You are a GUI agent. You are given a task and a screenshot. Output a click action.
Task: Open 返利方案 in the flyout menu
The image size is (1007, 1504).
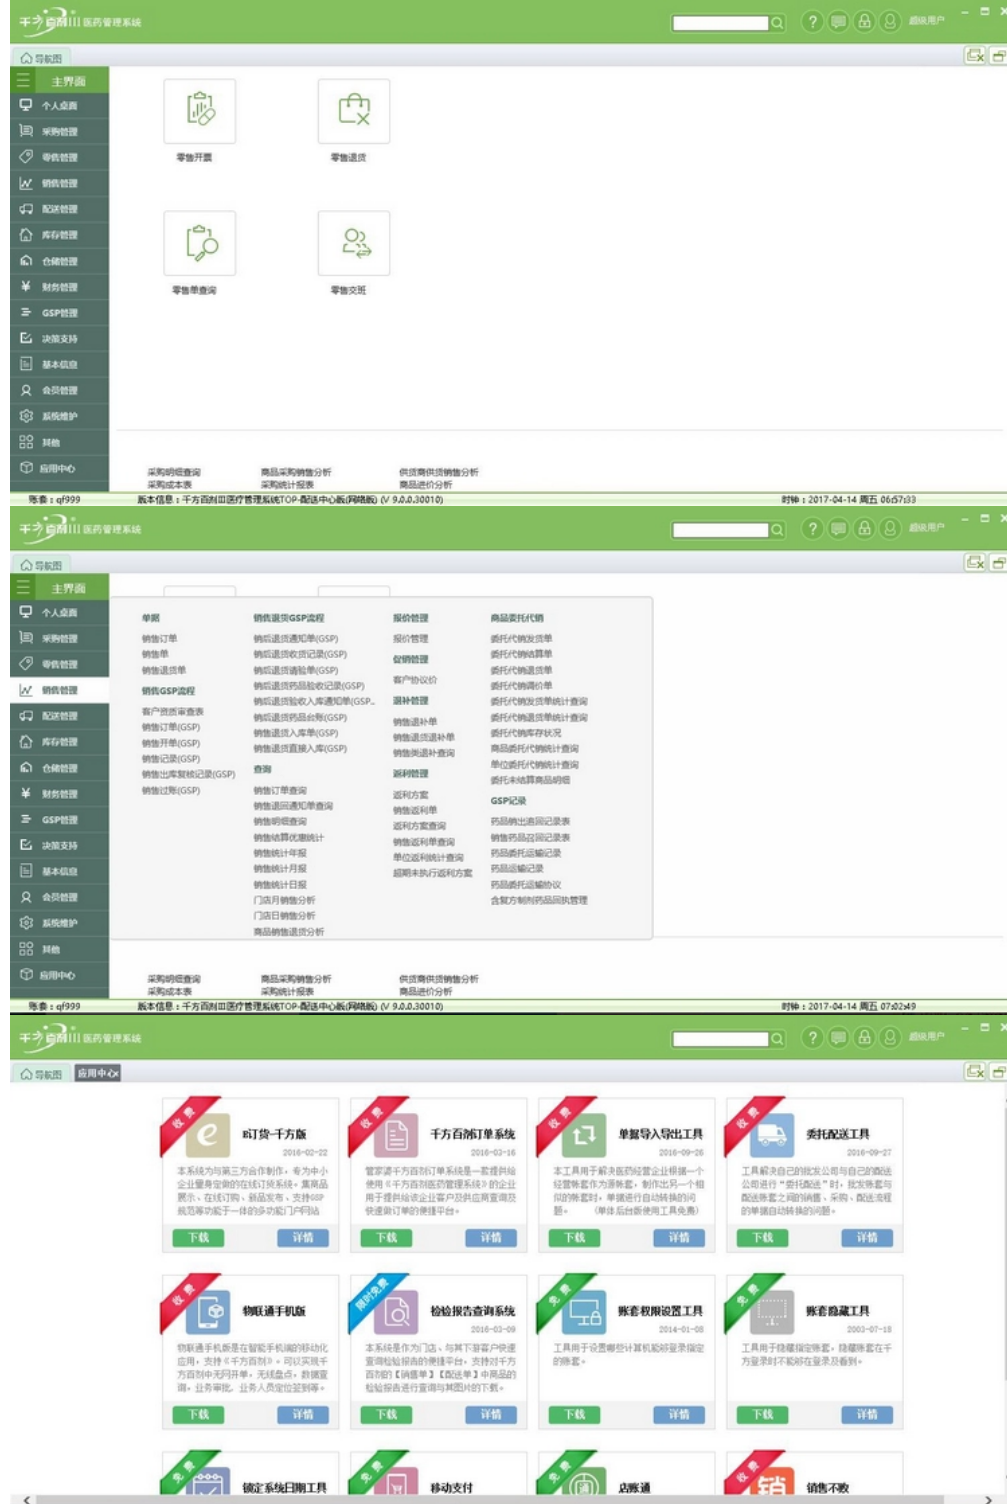411,795
